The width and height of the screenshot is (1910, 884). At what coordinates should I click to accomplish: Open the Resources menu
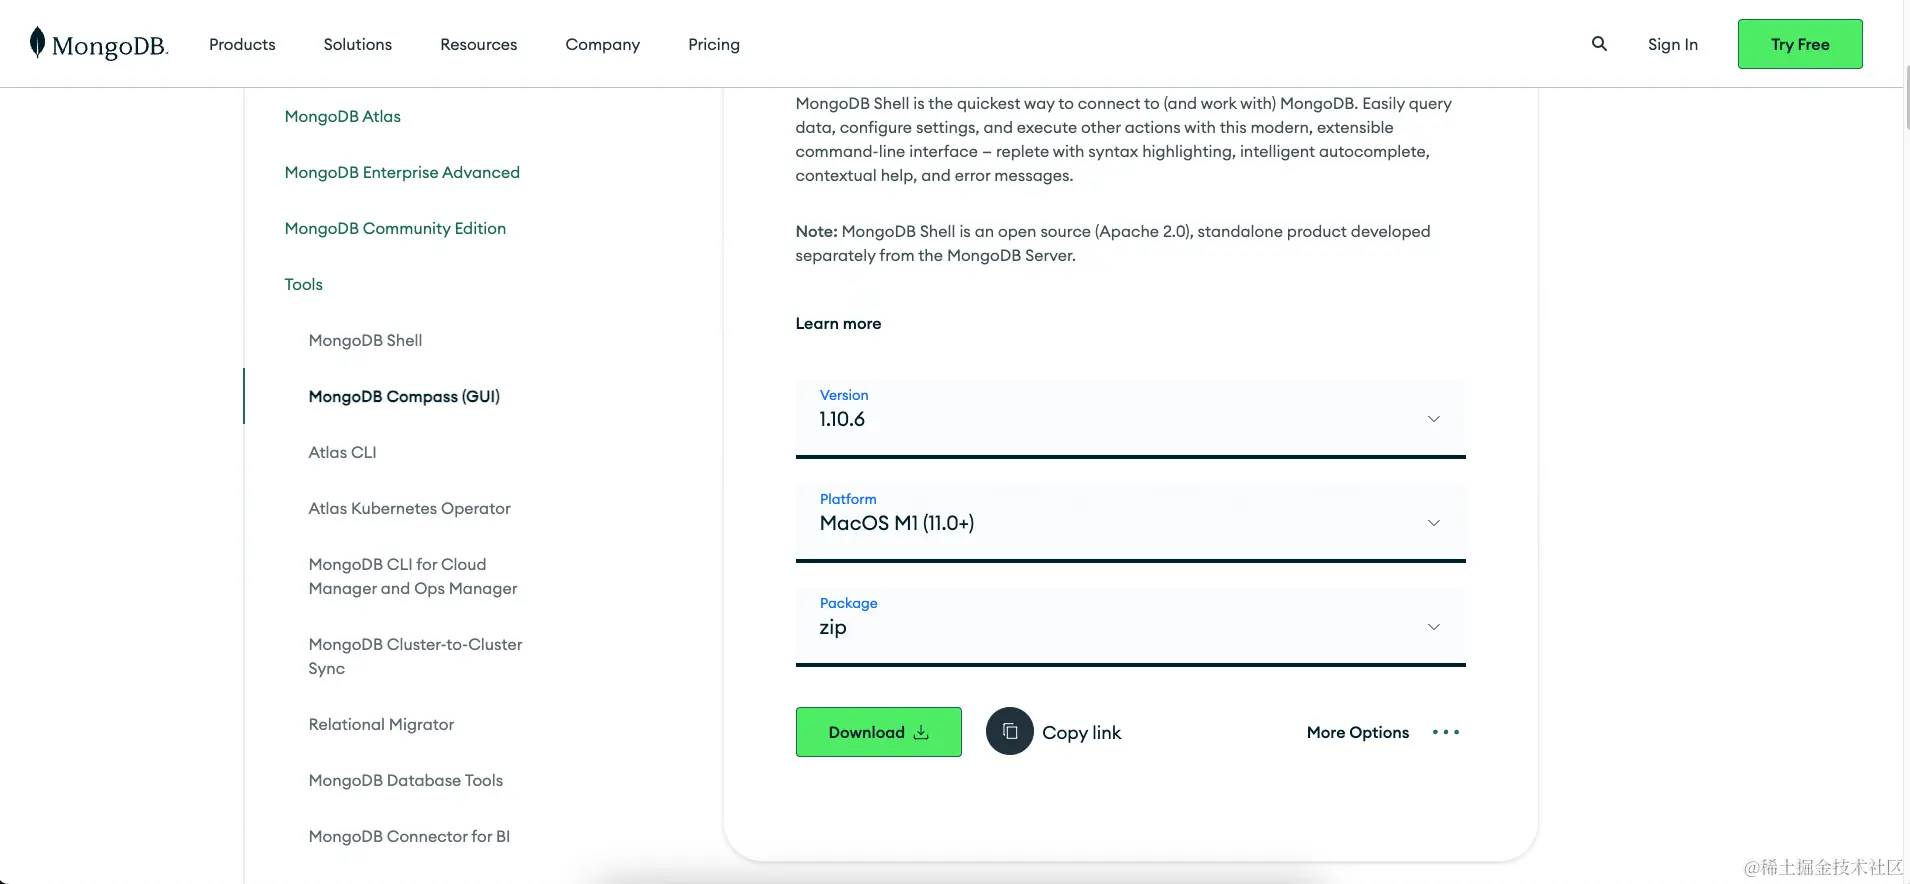click(x=478, y=44)
